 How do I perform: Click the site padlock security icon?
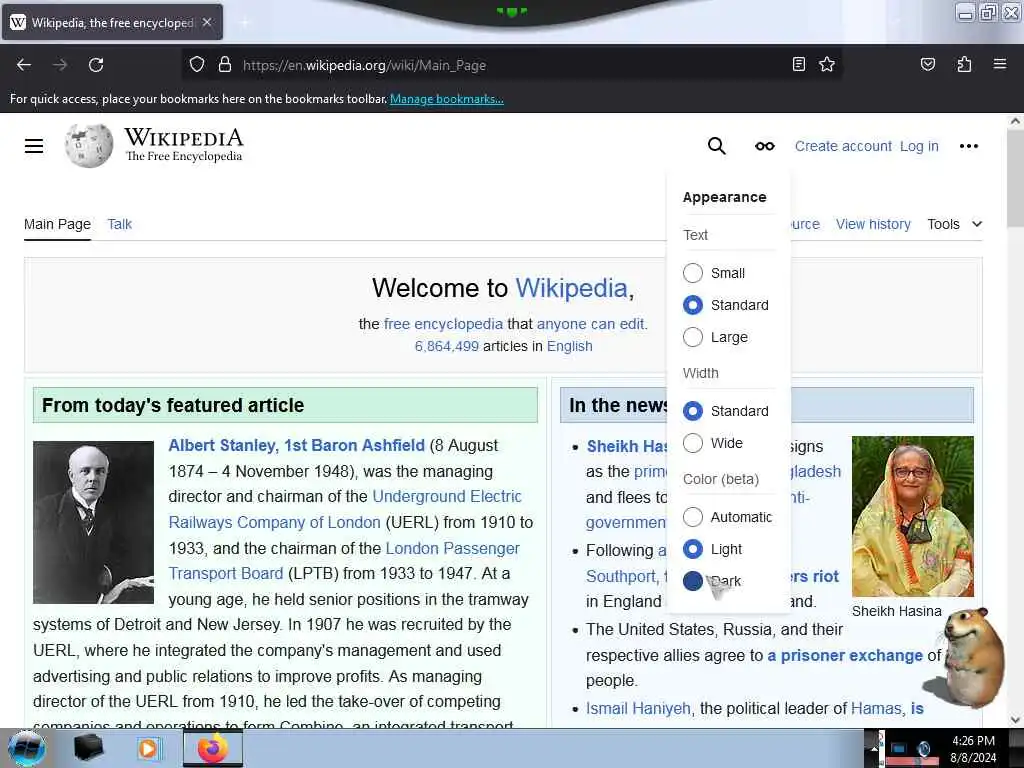coord(225,65)
